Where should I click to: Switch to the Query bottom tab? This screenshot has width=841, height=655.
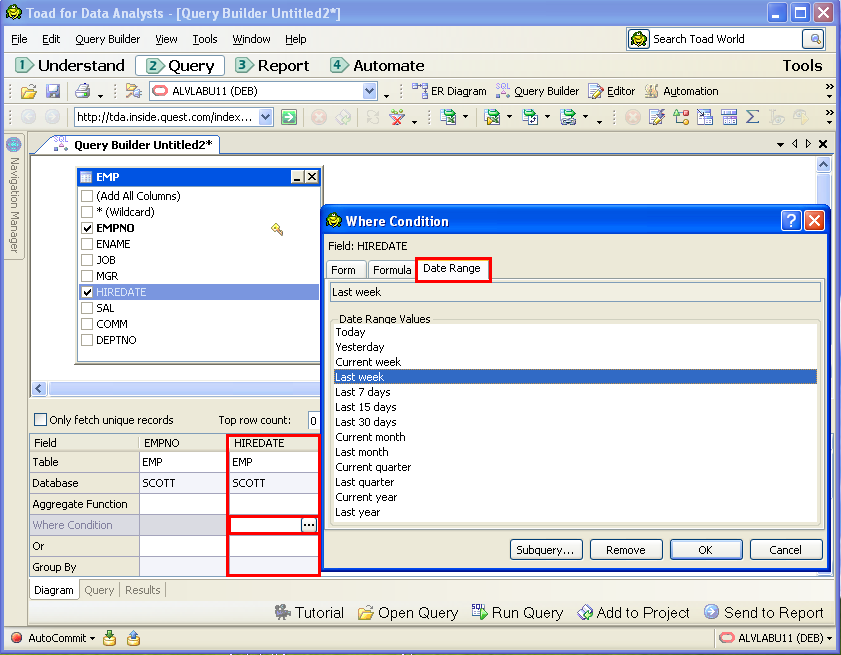tap(99, 590)
